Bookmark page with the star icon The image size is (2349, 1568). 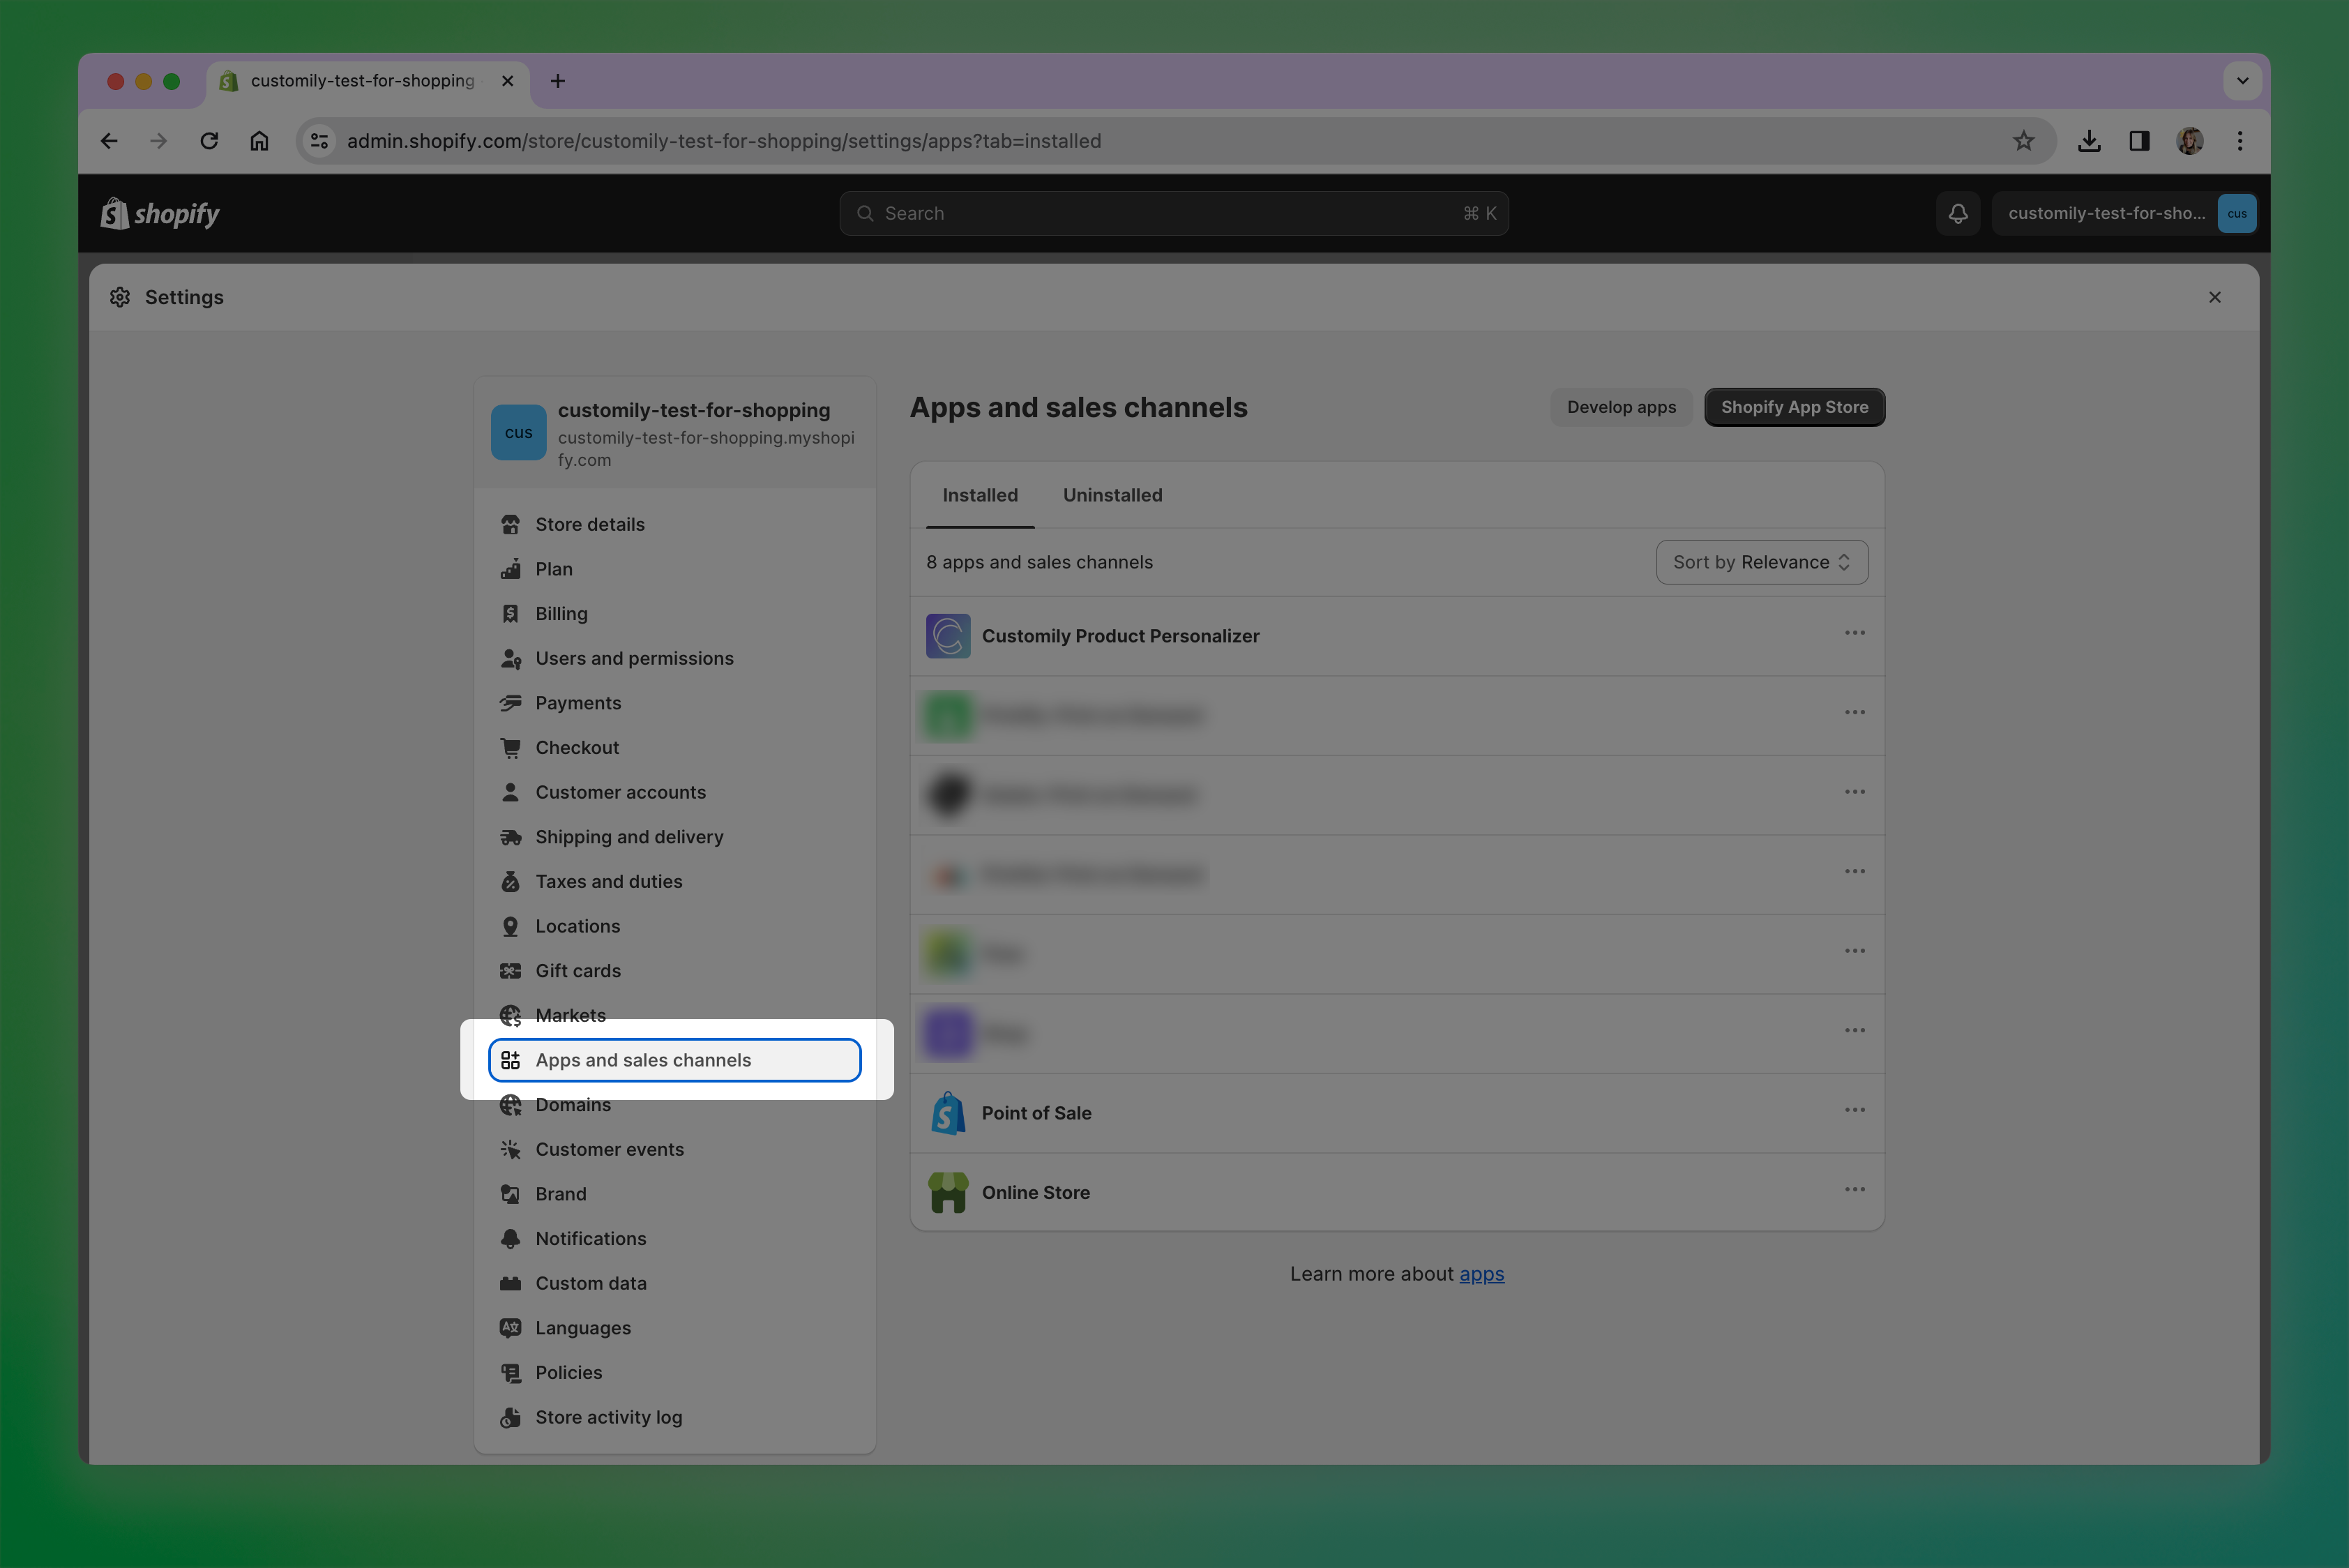coord(2023,141)
